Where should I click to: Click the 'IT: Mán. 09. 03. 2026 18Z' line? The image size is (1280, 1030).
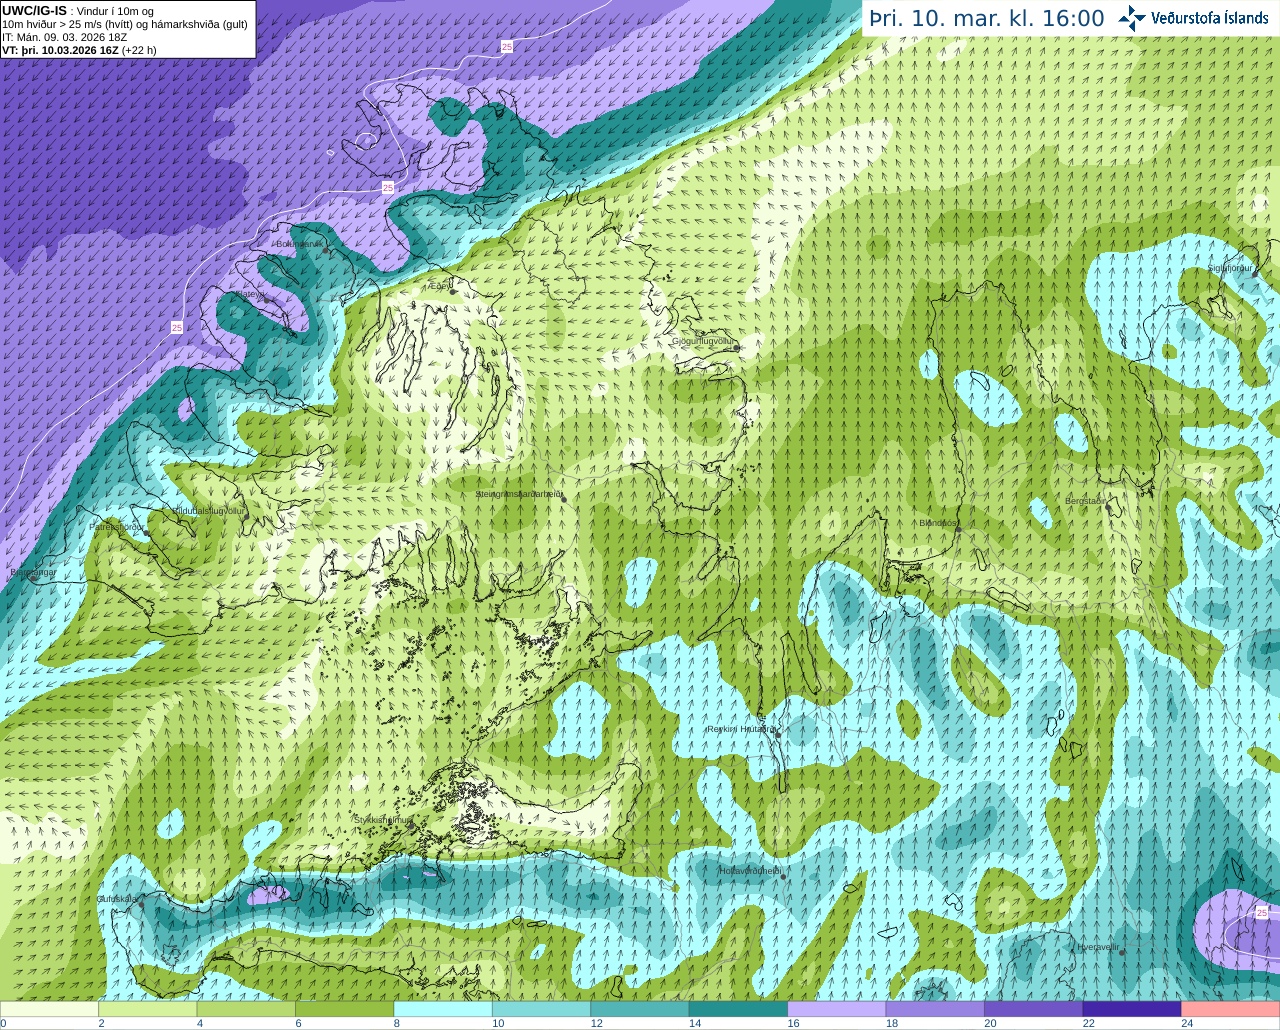[x=65, y=36]
